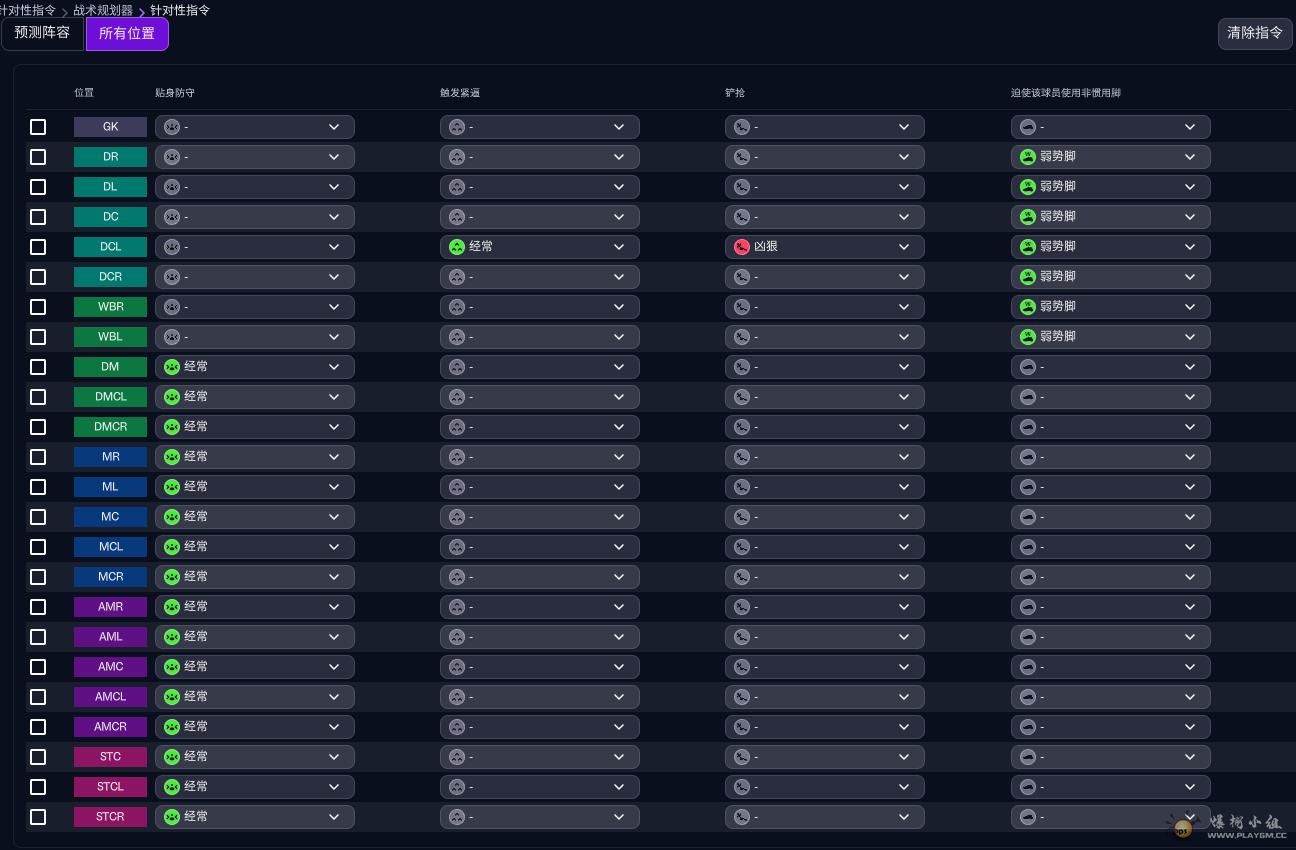Tick the AMR row checkbox
This screenshot has width=1296, height=850.
coord(38,607)
